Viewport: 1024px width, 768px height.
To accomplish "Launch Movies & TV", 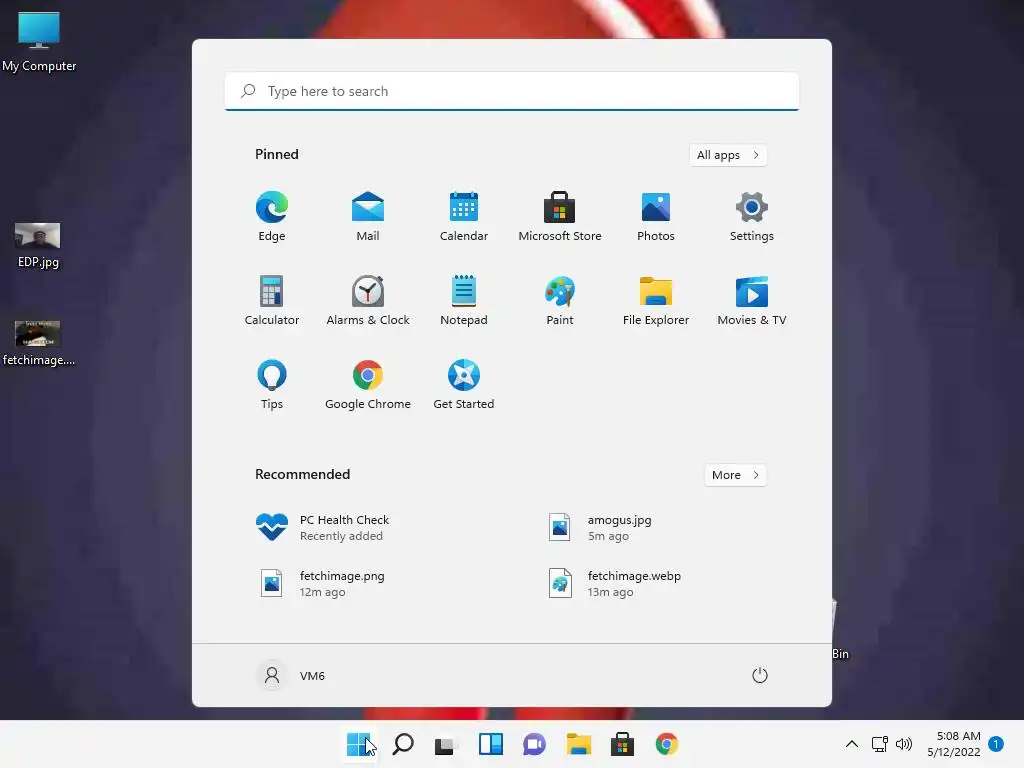I will click(752, 300).
